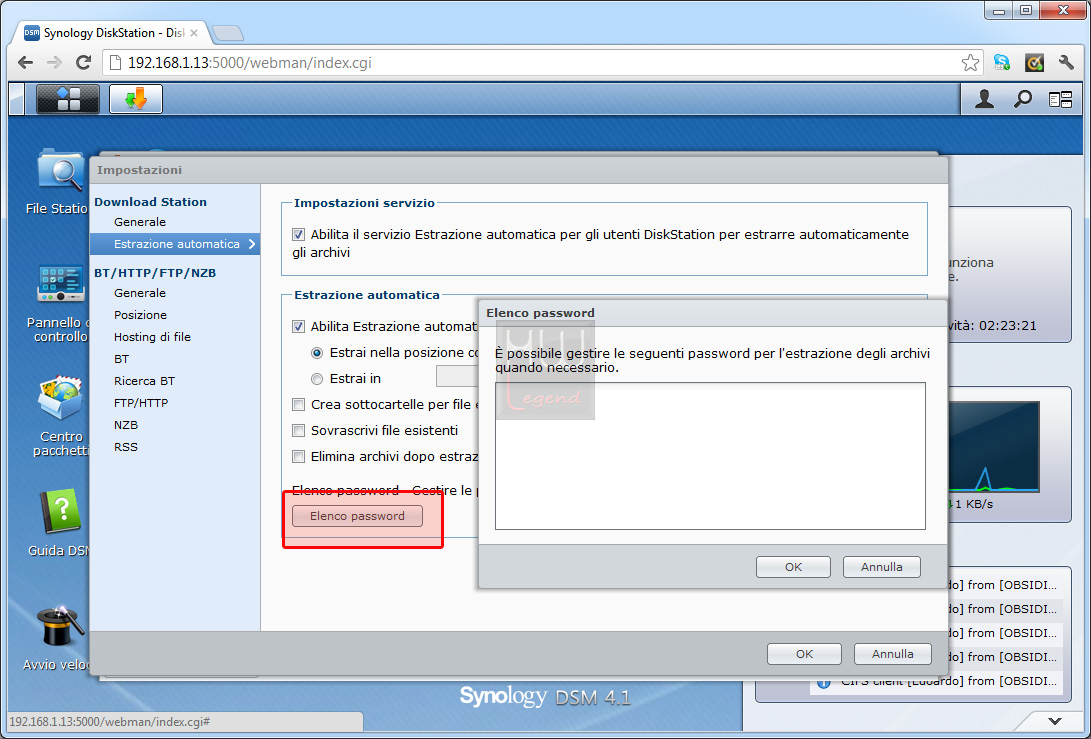Click the Synology DiskStation tab title
Image resolution: width=1091 pixels, height=739 pixels.
pos(114,33)
